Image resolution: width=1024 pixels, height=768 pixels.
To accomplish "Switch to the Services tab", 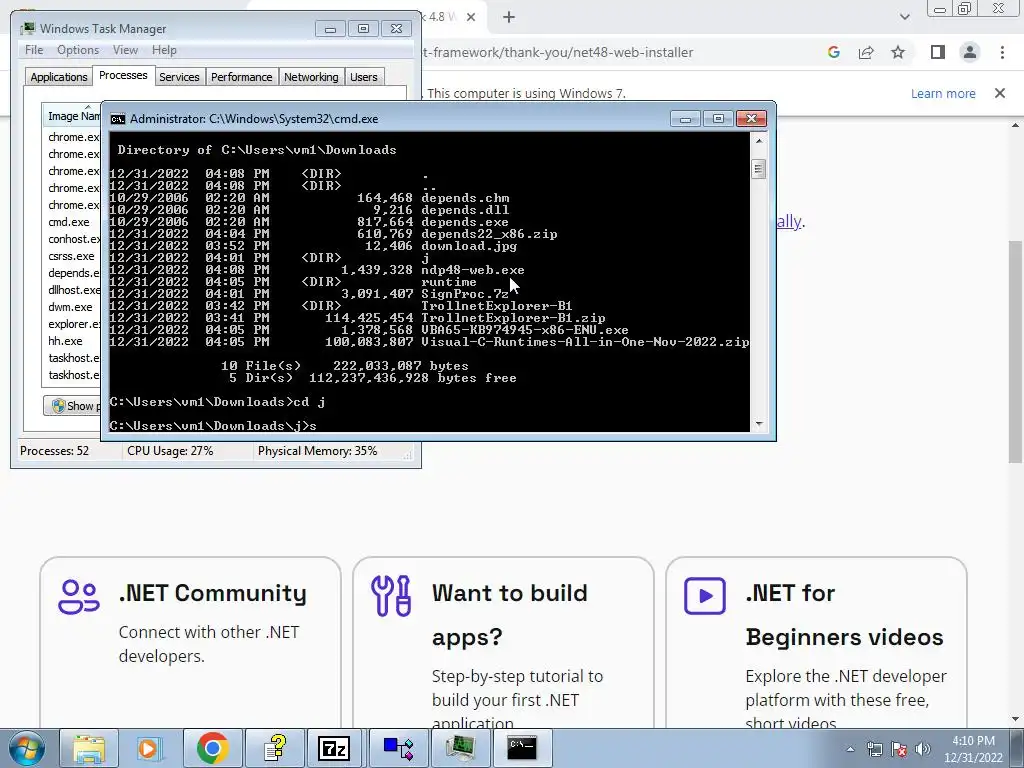I will click(179, 77).
